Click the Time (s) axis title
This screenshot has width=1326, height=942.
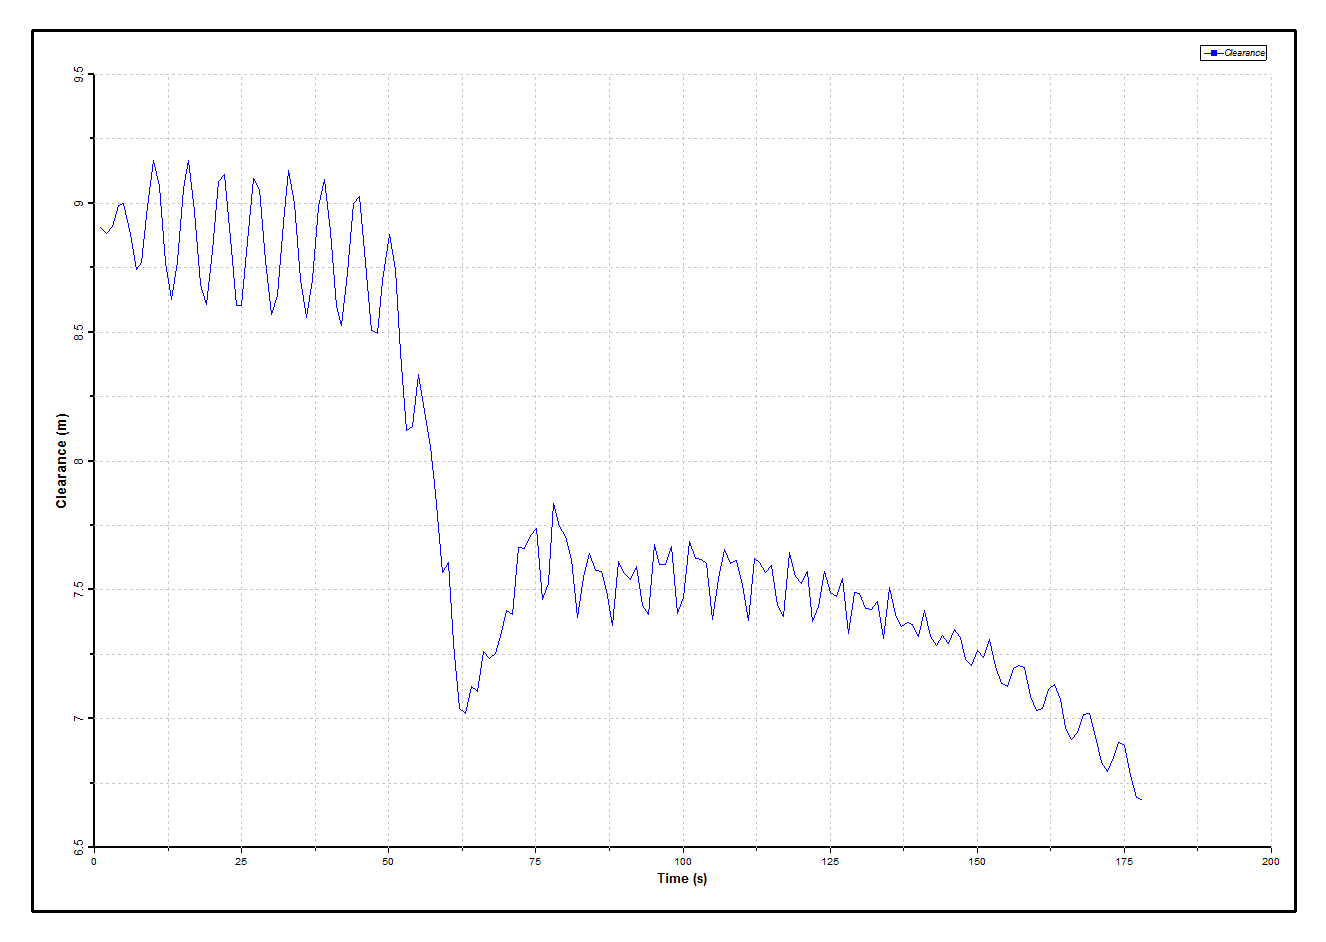(x=682, y=878)
